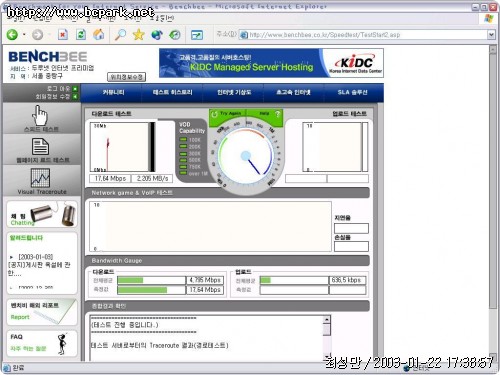Click the 지연율 value field

pyautogui.click(x=351, y=228)
